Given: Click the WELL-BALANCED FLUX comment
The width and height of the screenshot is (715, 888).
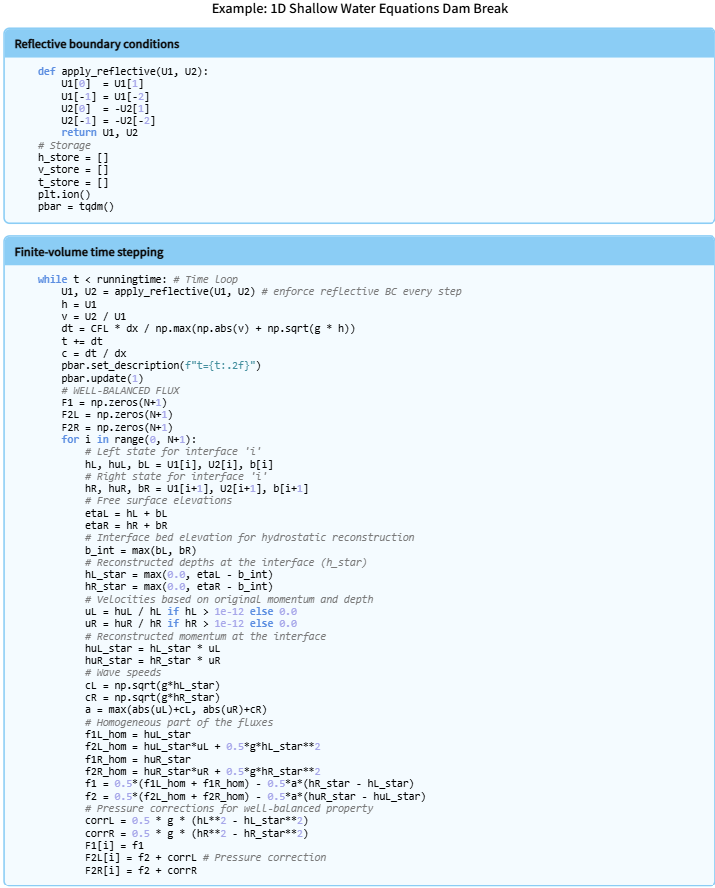Looking at the screenshot, I should (x=112, y=390).
